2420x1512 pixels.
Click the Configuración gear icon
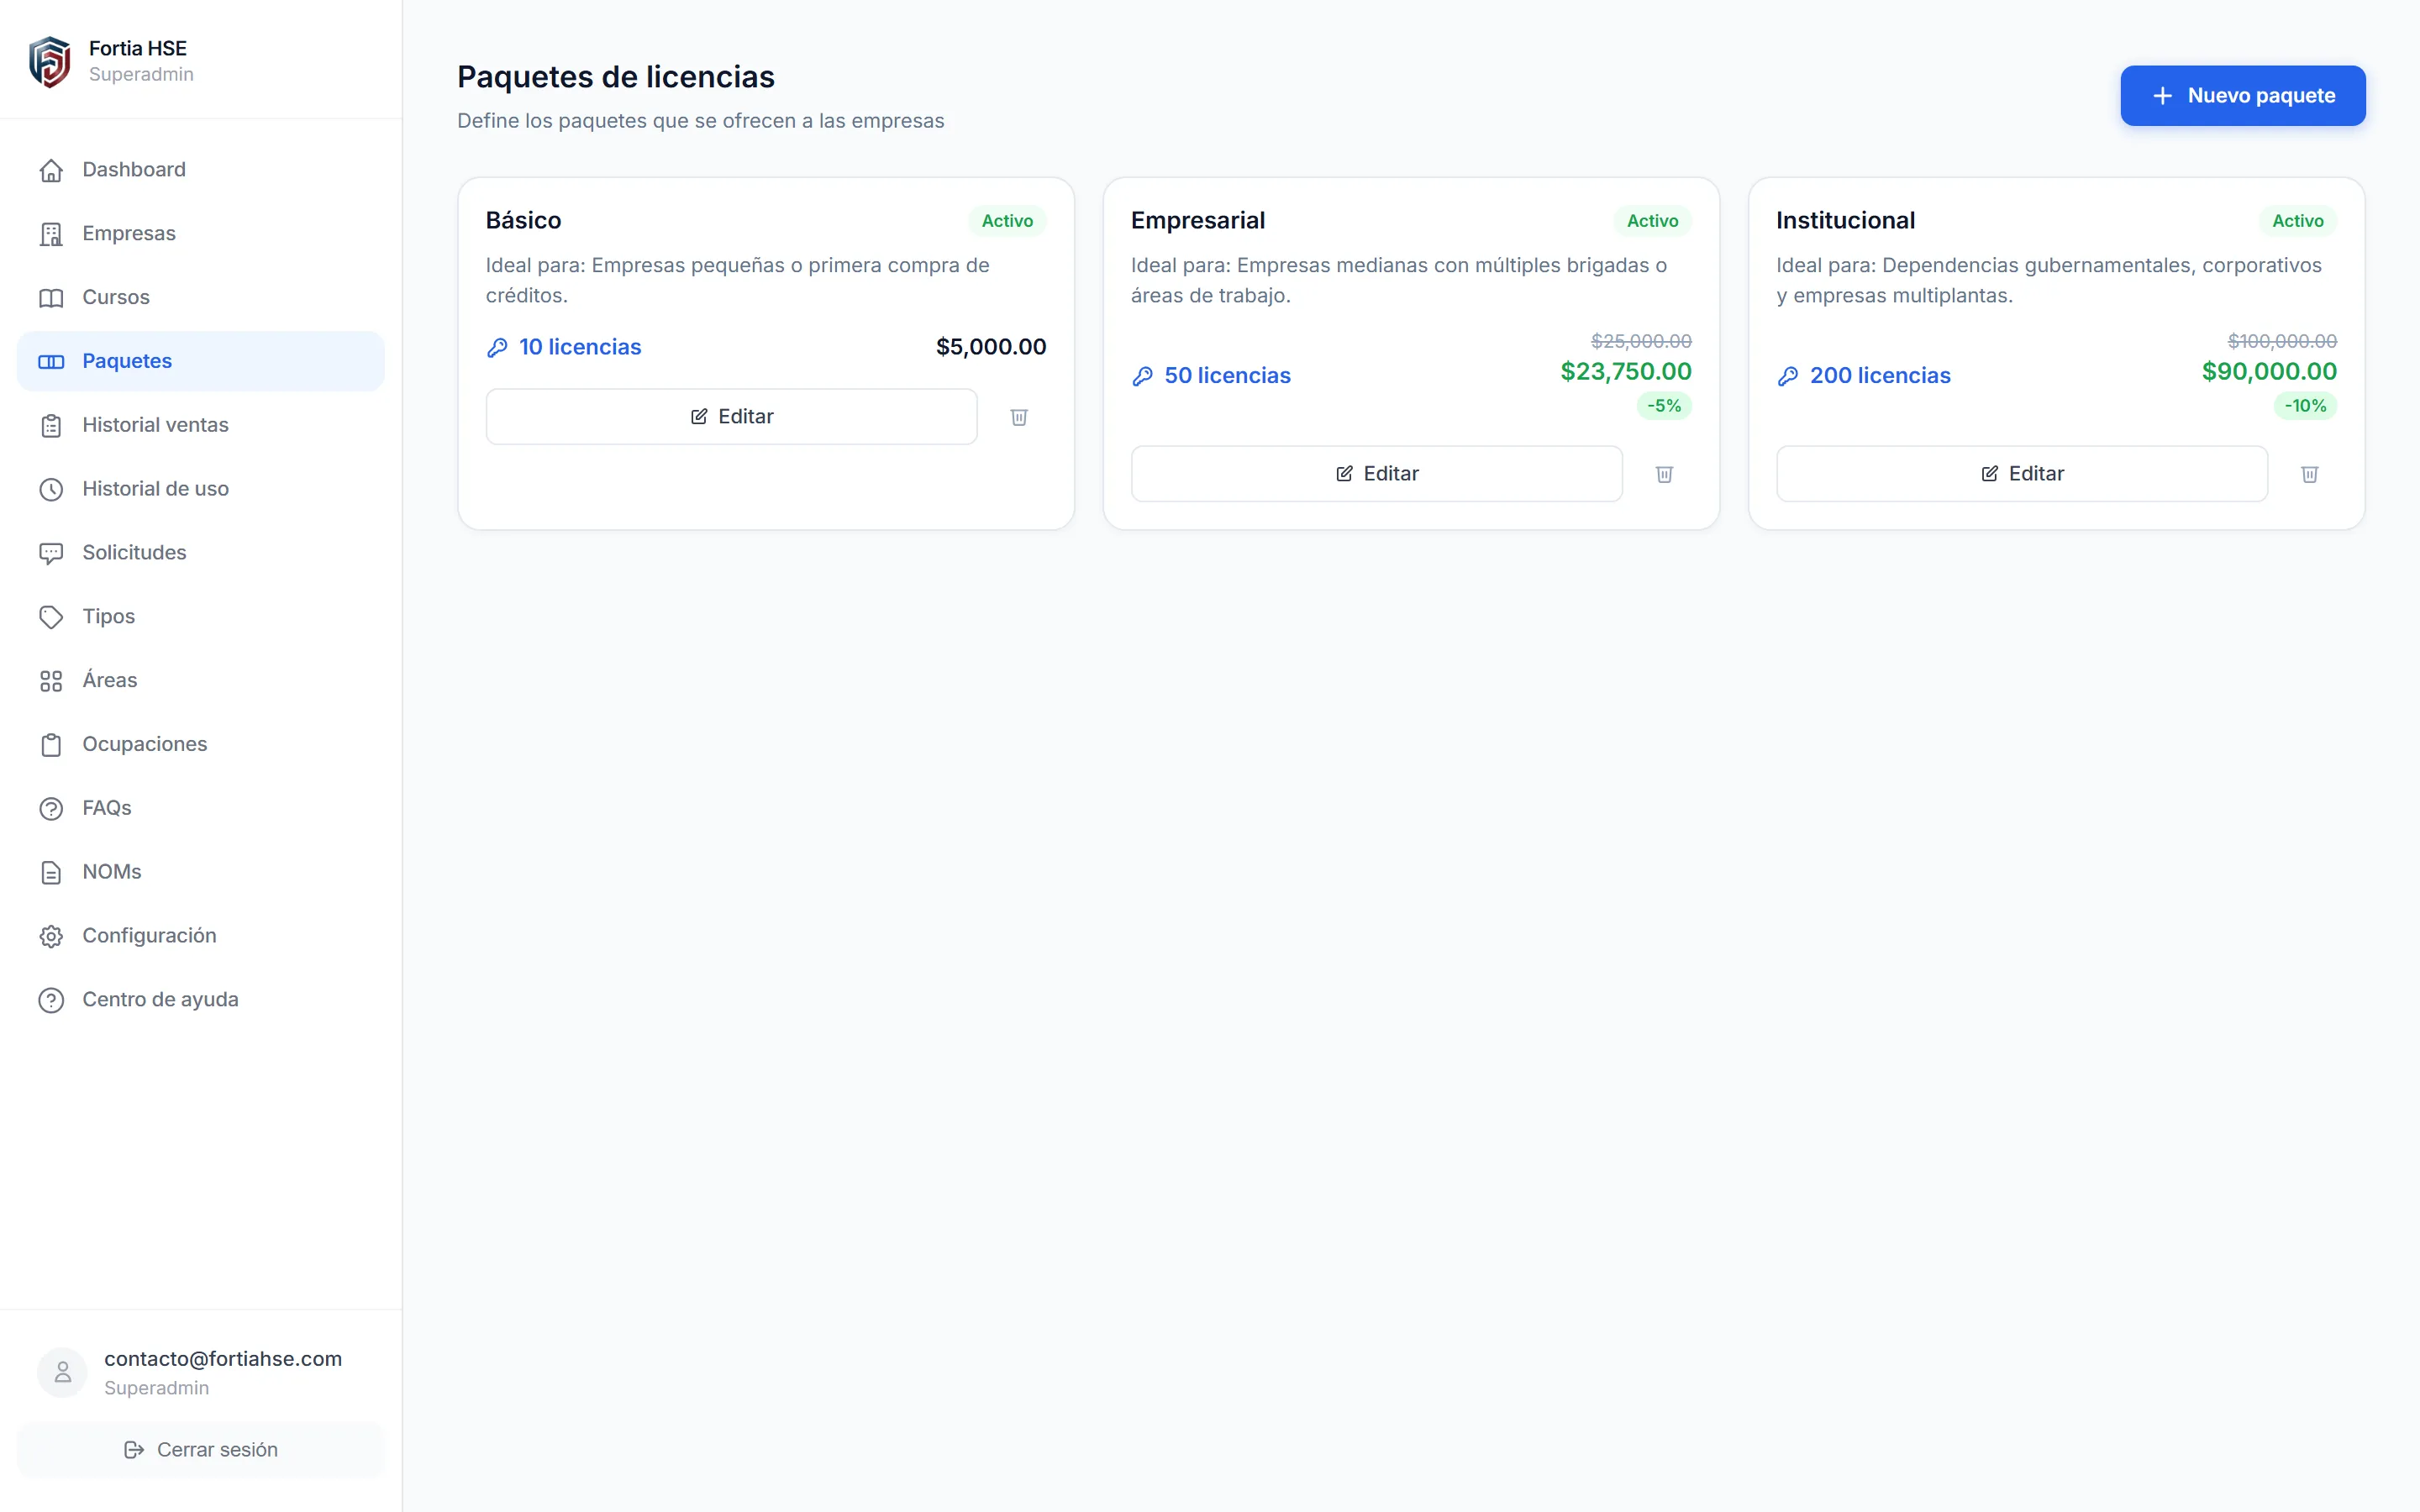(51, 936)
